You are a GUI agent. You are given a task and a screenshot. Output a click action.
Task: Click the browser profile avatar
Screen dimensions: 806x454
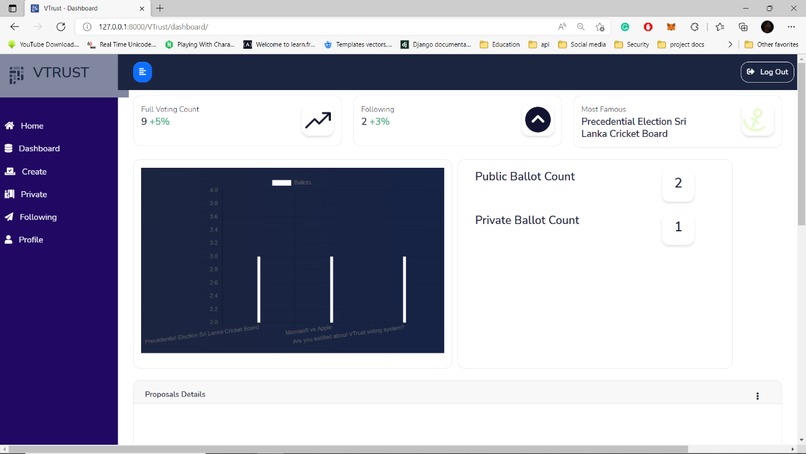[x=767, y=27]
